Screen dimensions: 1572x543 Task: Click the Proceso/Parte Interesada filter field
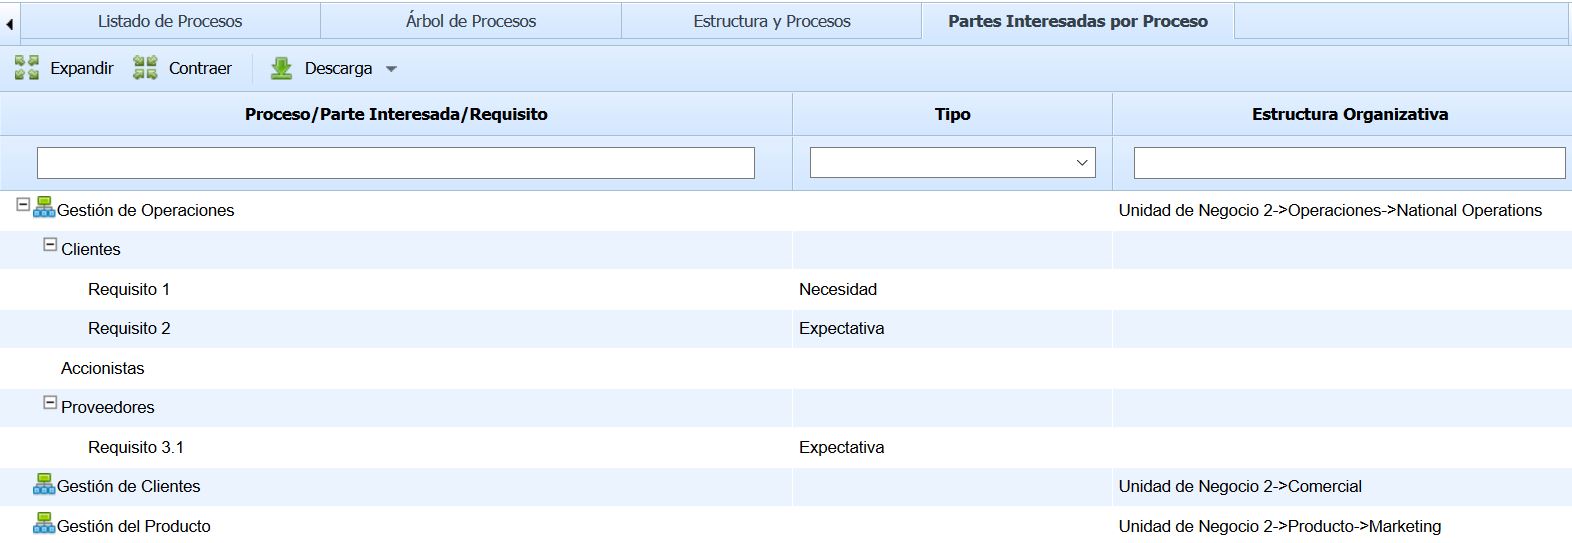point(395,163)
